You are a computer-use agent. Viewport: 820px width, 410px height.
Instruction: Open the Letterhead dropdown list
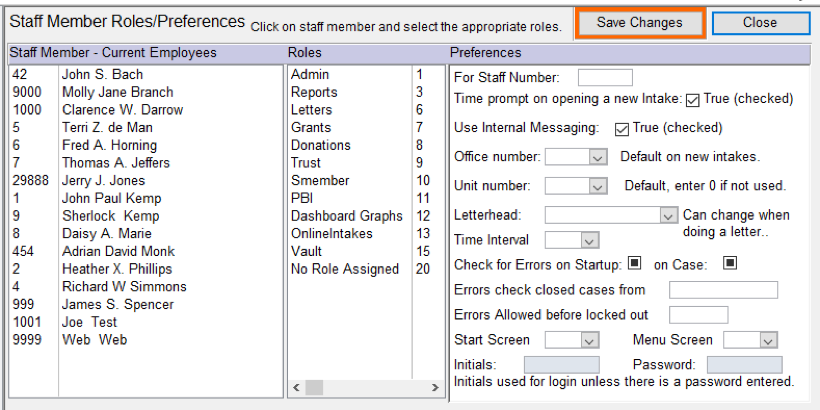668,215
